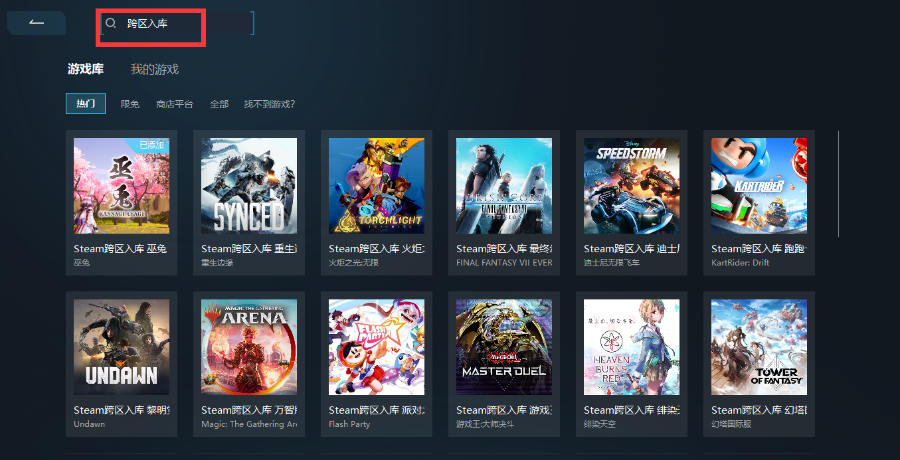Screen dimensions: 900x460
Task: Click the subtitle text 绯染天空
Action: click(600, 424)
